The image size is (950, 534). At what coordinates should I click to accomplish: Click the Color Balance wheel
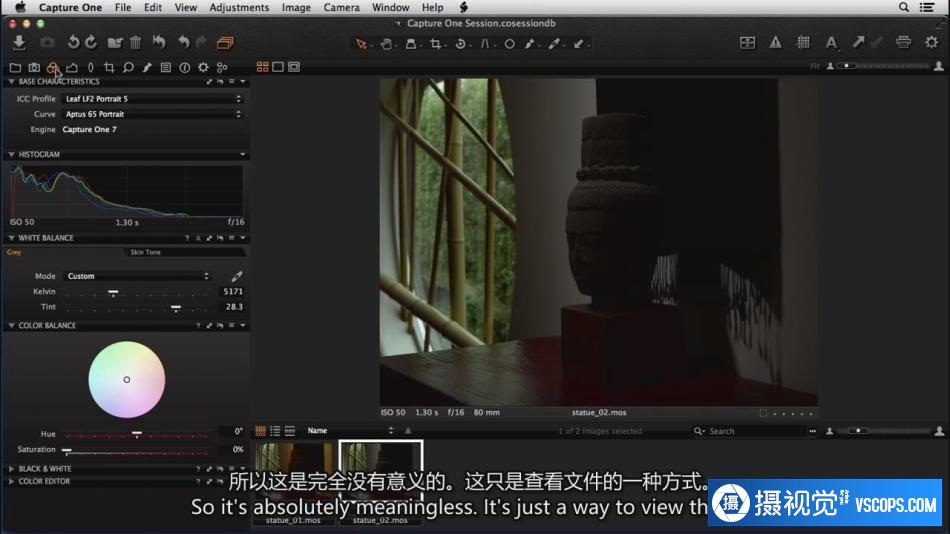click(x=127, y=379)
